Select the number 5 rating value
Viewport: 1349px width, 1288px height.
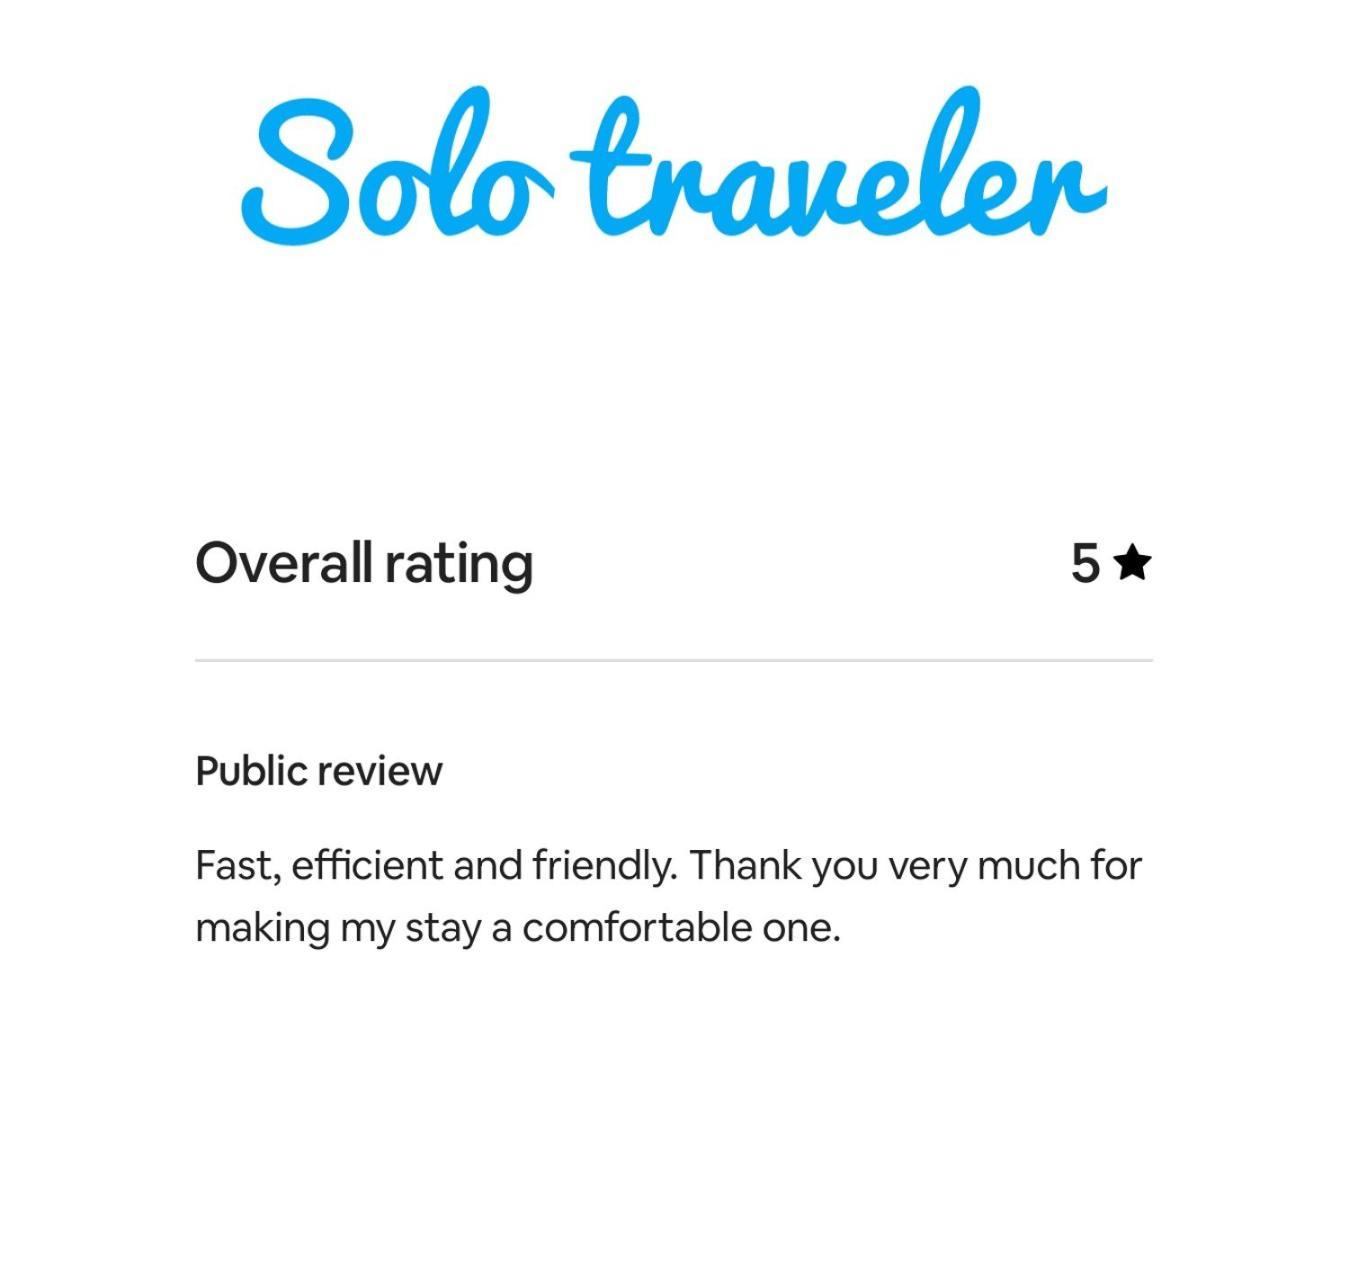(1085, 563)
